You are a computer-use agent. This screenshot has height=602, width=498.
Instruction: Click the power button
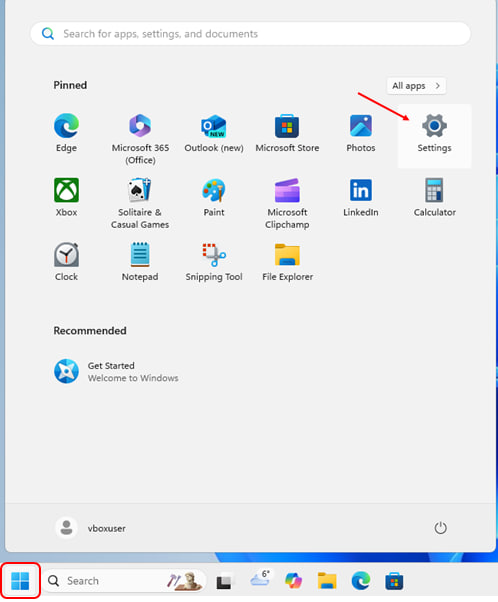tap(440, 528)
